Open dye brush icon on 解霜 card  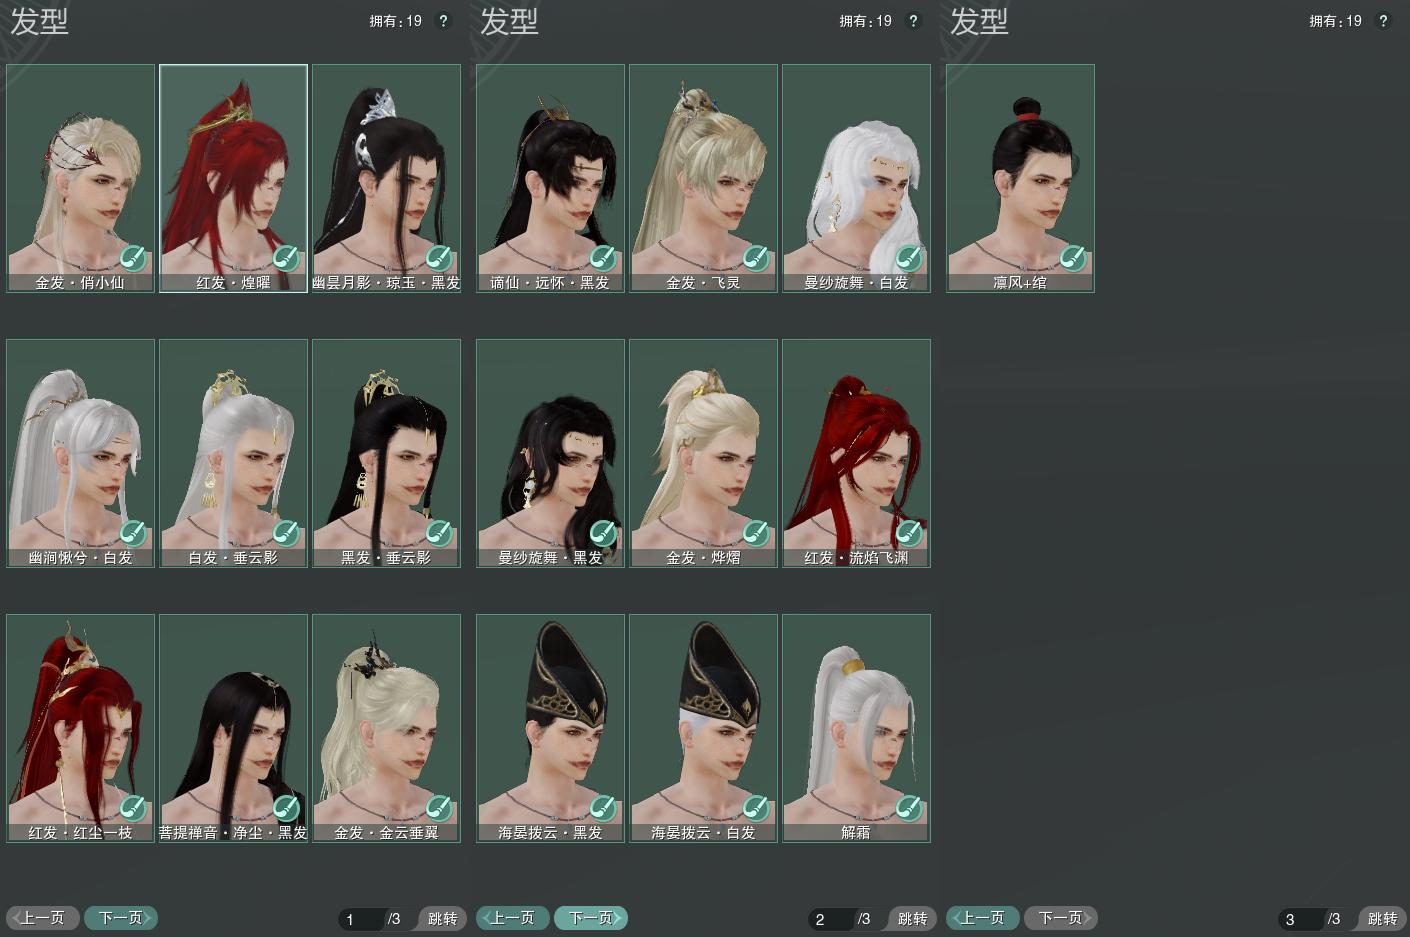click(908, 809)
